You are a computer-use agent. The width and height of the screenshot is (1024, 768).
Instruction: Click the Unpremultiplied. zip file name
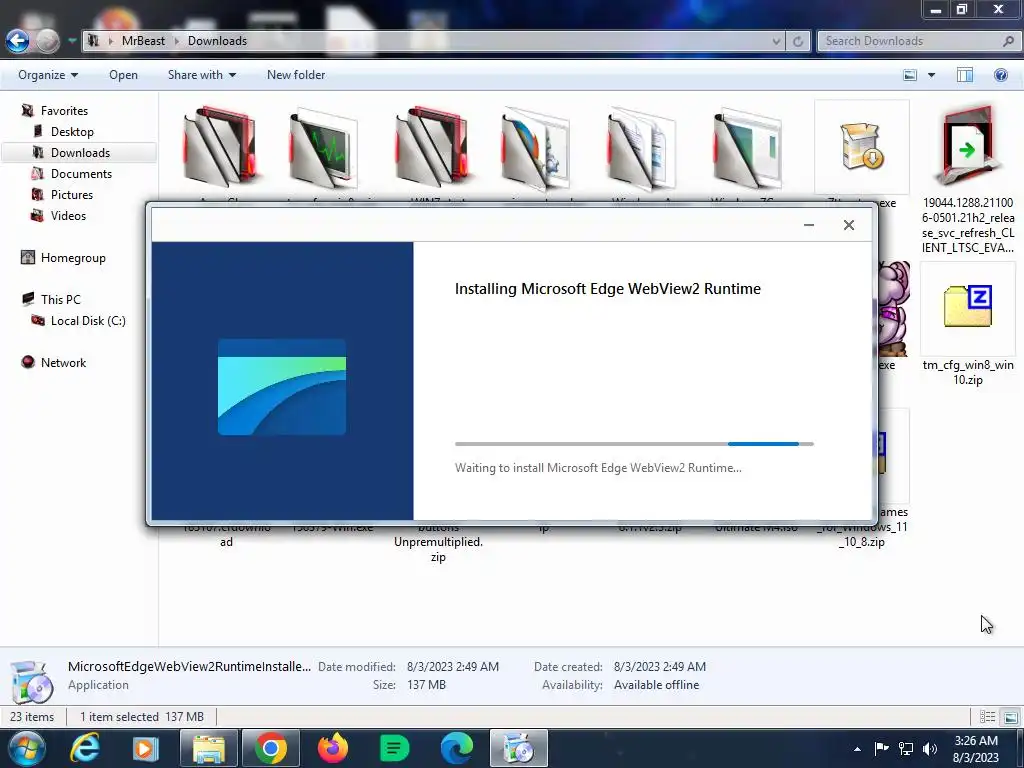click(x=438, y=549)
